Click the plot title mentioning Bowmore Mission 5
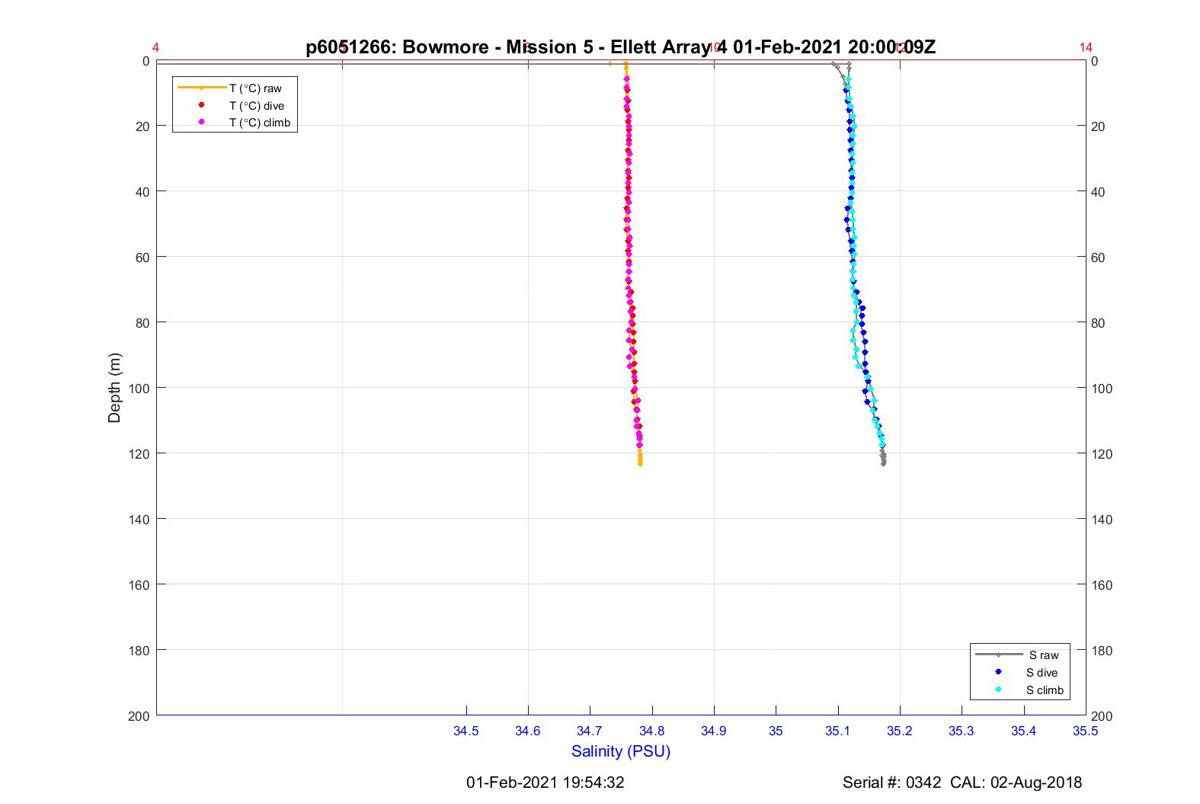Screen dimensions: 1200x804 click(x=621, y=47)
